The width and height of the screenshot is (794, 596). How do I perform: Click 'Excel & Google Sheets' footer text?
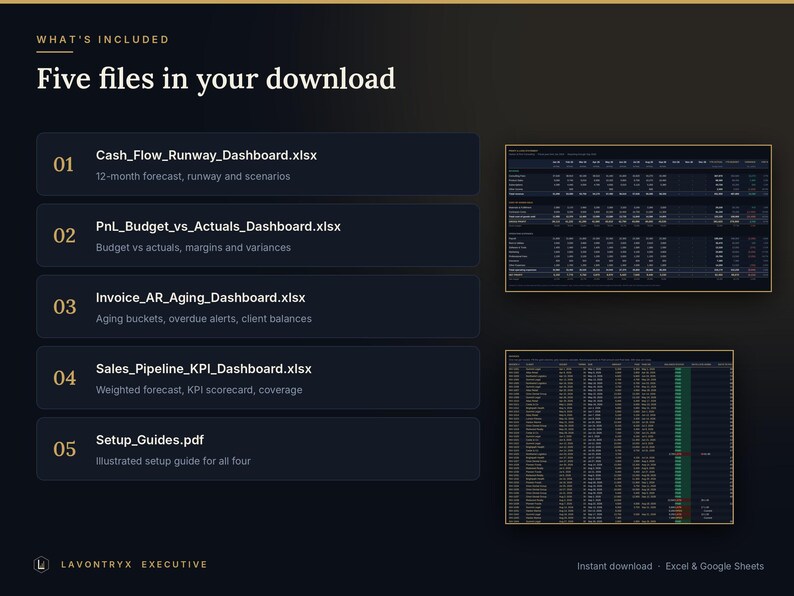point(714,567)
